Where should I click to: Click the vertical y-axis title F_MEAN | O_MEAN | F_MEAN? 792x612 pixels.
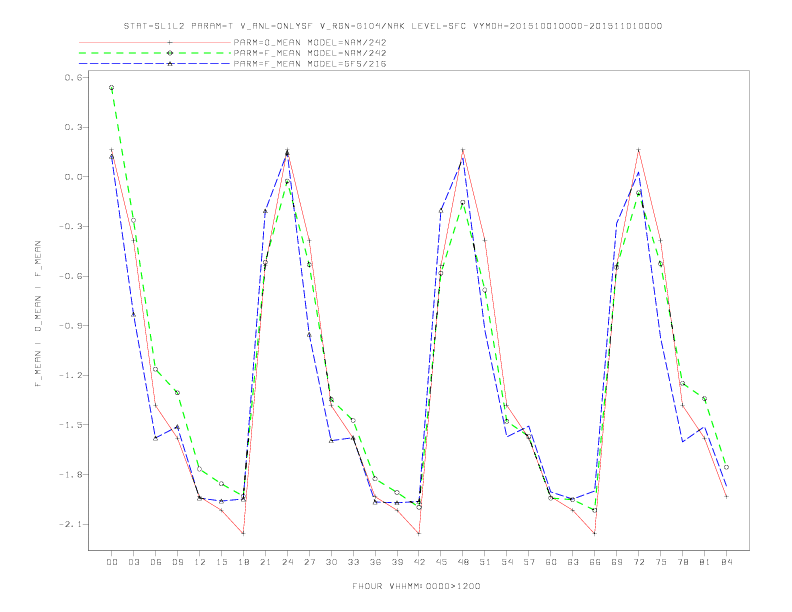pyautogui.click(x=38, y=314)
